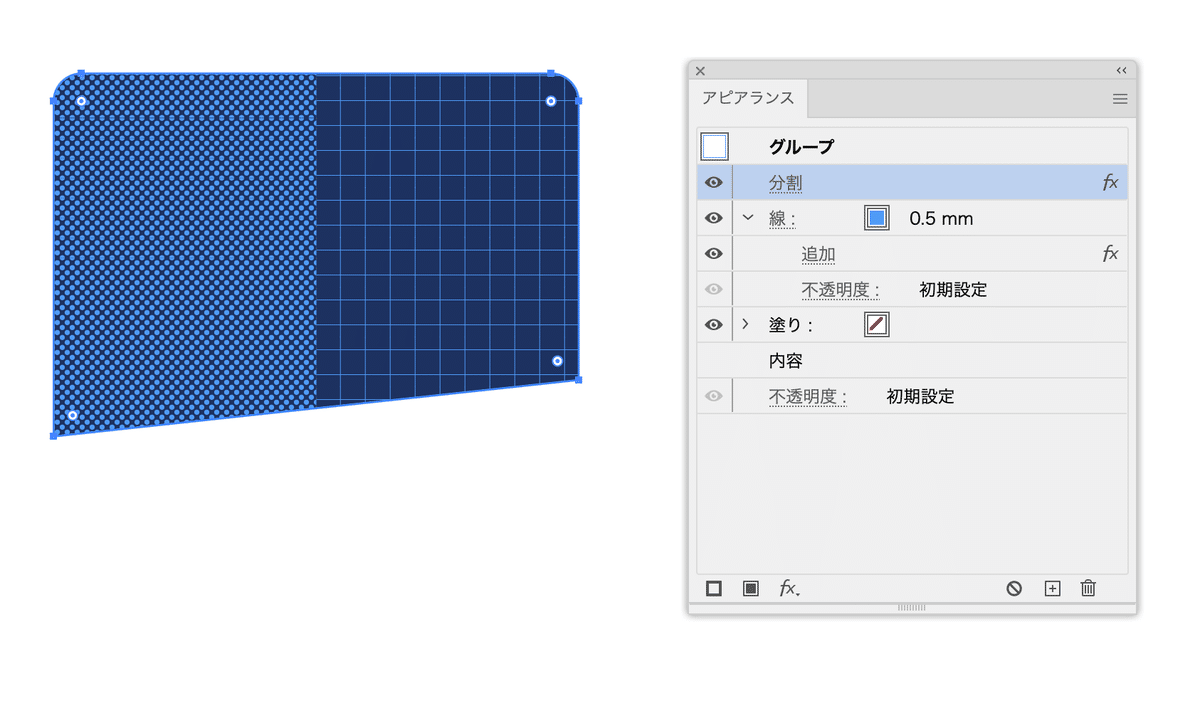Click the fx icon on 分割 row
Image resolution: width=1200 pixels, height=703 pixels.
[1110, 183]
